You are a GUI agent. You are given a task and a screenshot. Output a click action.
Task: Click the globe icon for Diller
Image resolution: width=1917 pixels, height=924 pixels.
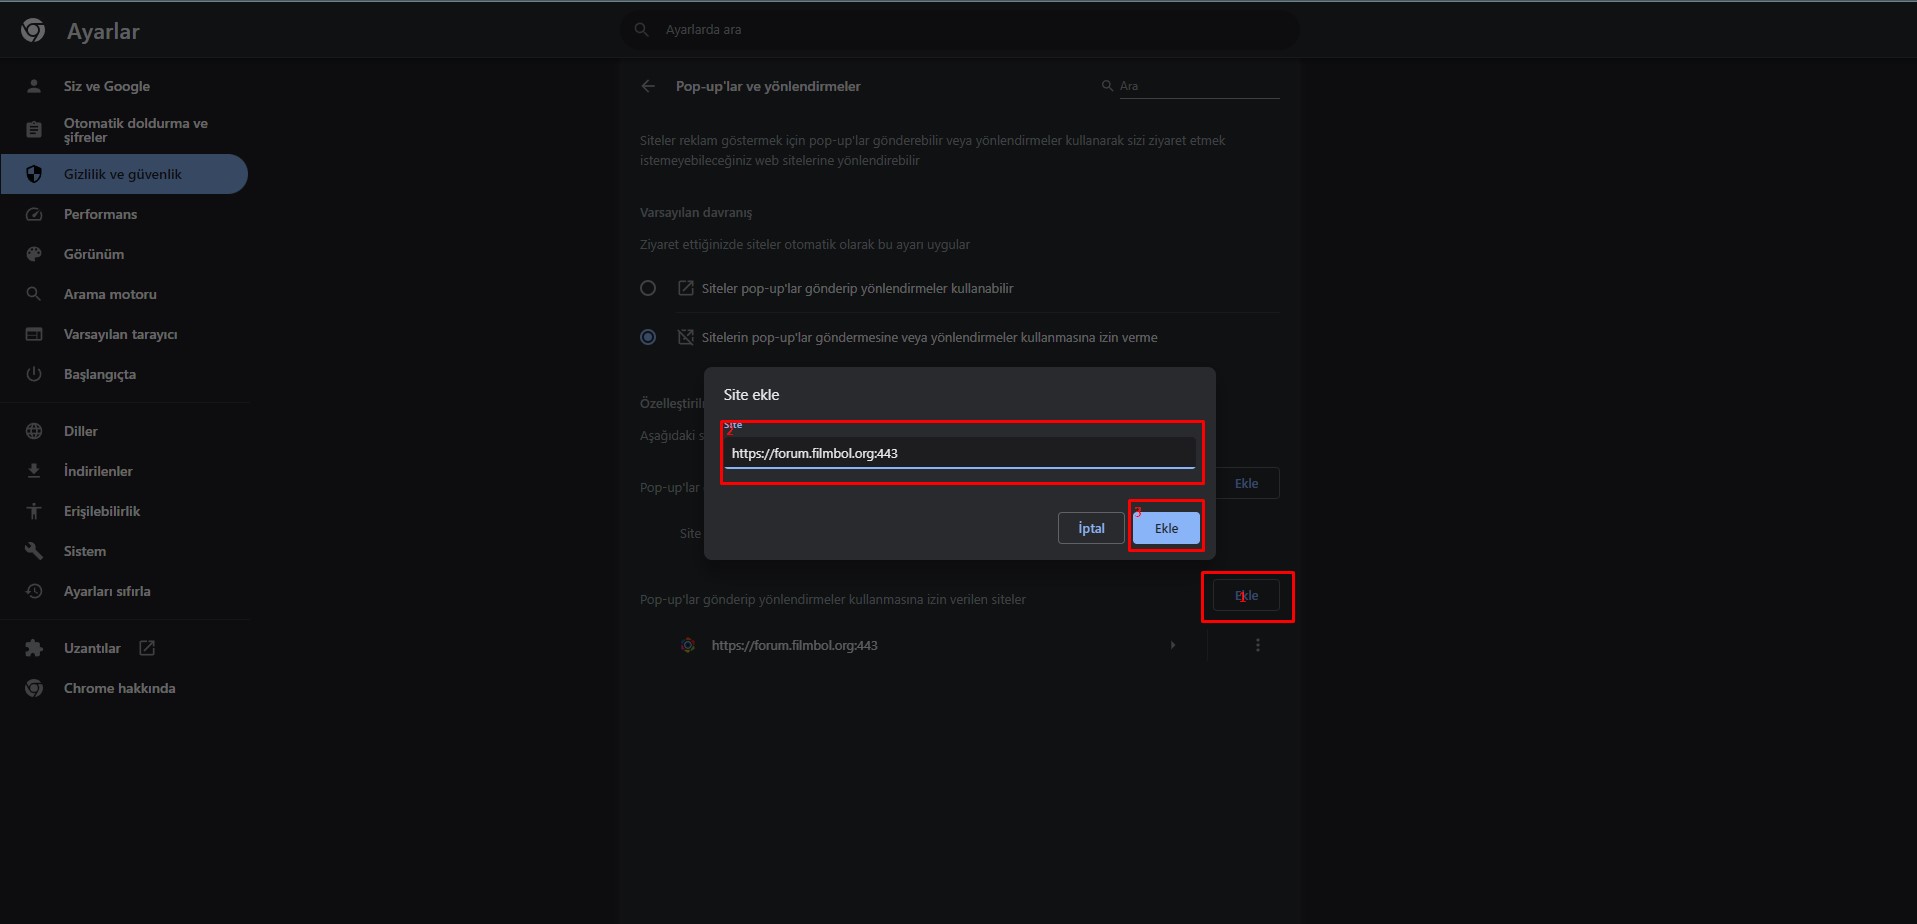pyautogui.click(x=34, y=431)
